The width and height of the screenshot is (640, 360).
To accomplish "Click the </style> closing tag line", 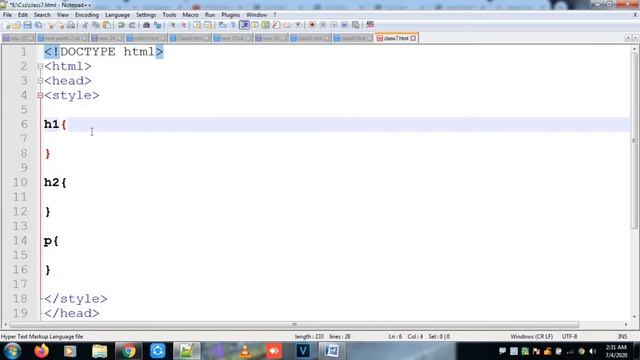I will [x=76, y=299].
